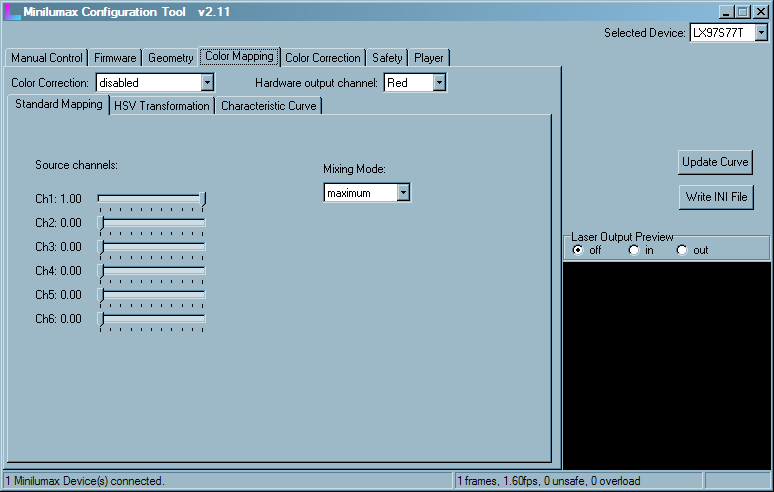Open the Mixing Mode dropdown
Image resolution: width=774 pixels, height=492 pixels.
(402, 193)
